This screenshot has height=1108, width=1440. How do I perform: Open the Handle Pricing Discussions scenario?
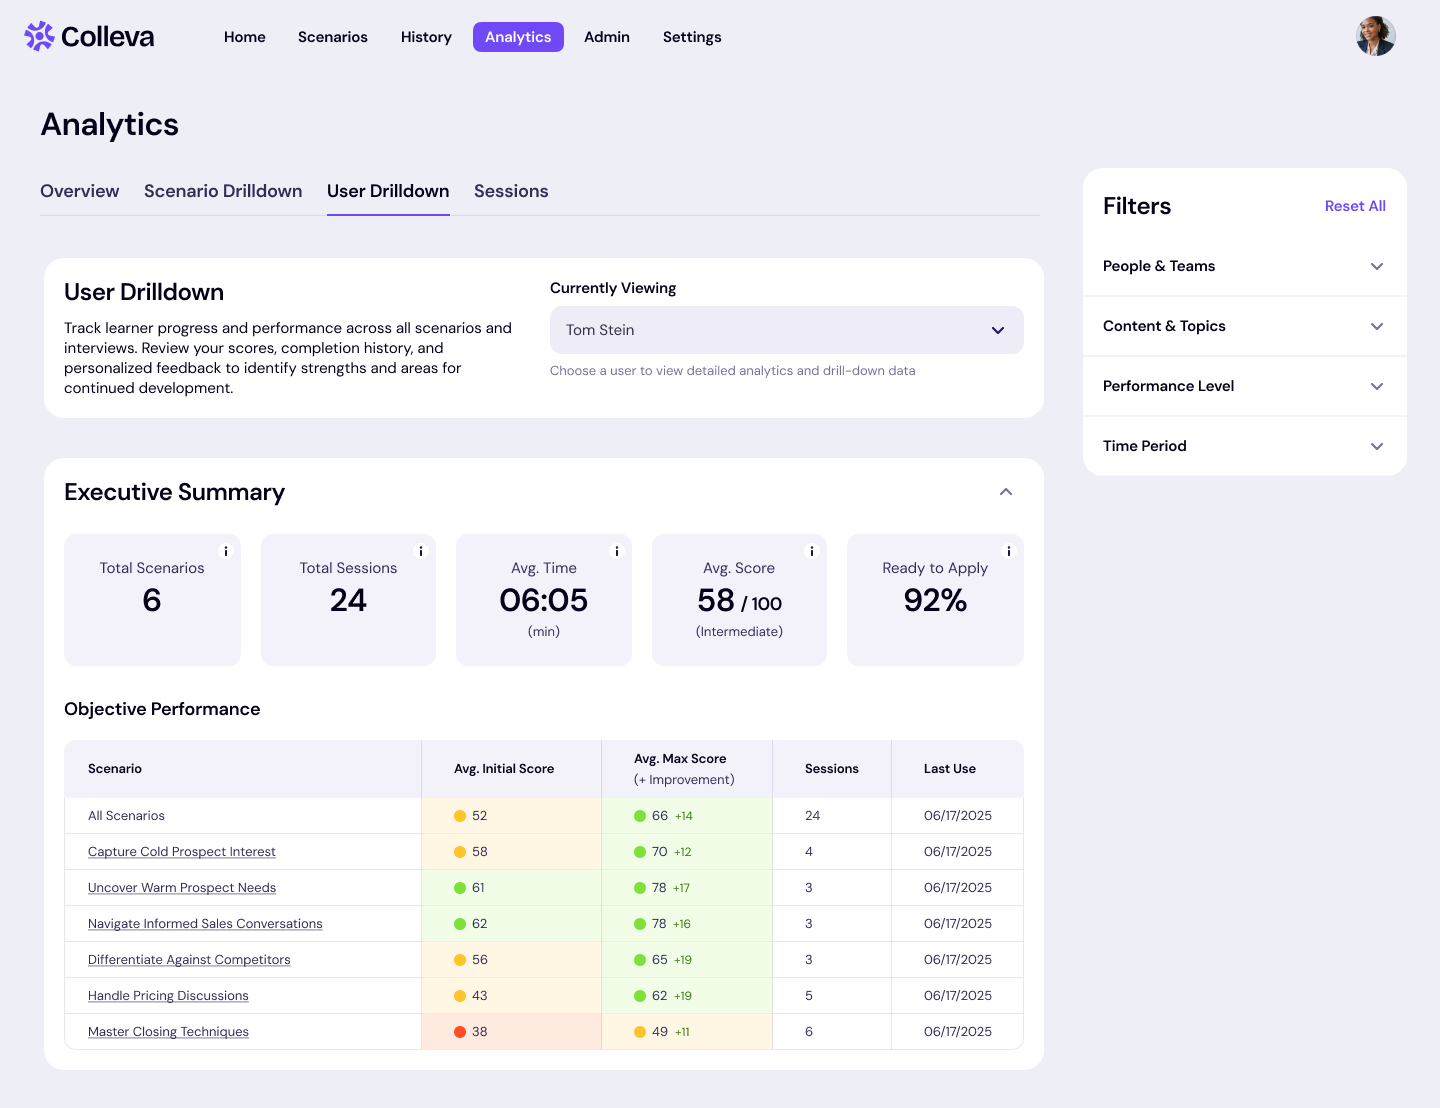pyautogui.click(x=168, y=995)
